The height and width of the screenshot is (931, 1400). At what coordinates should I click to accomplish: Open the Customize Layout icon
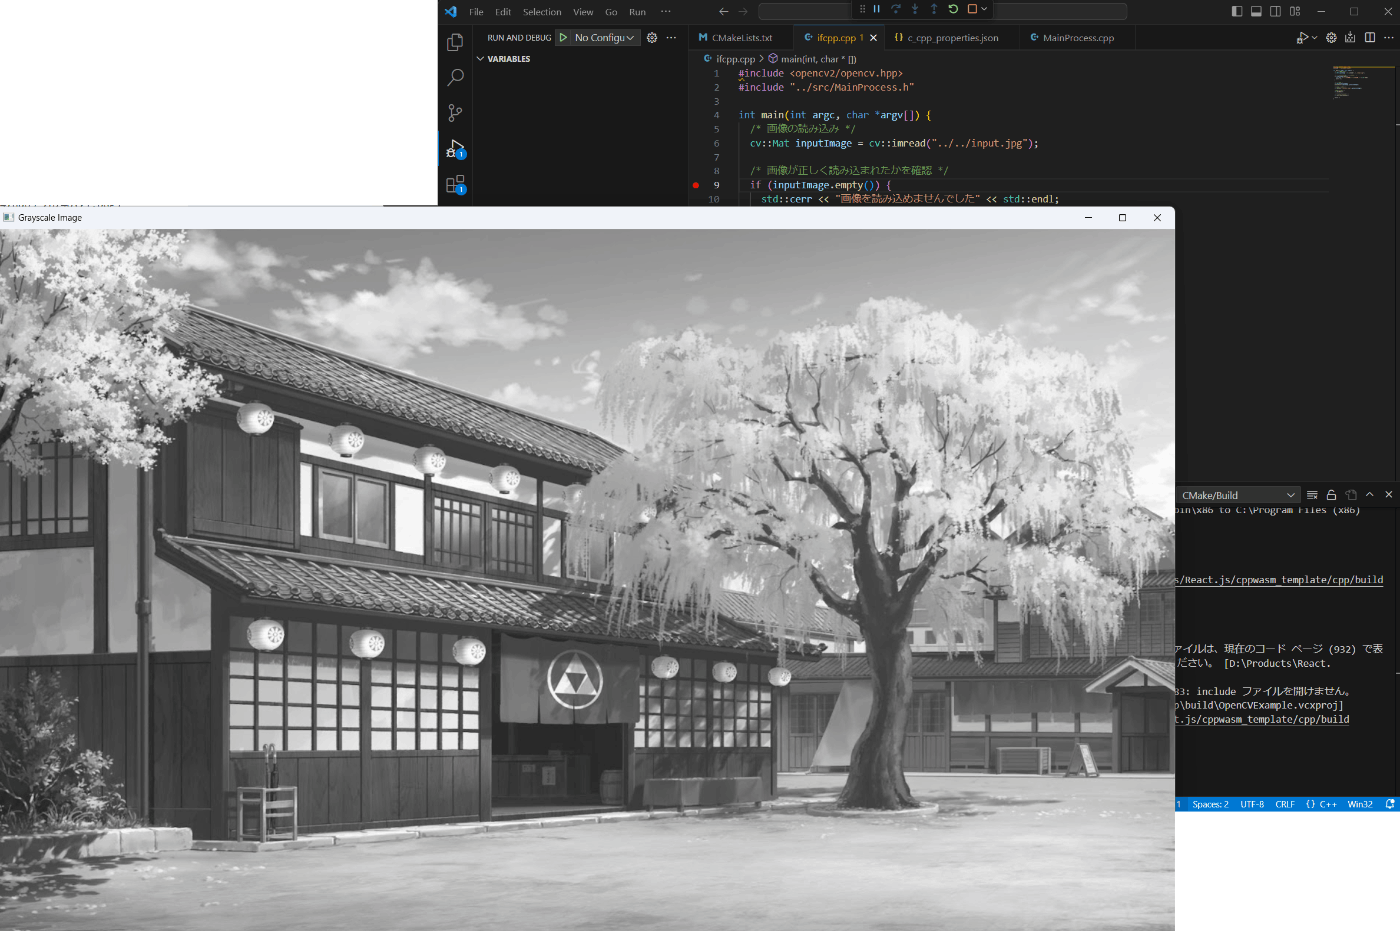click(1295, 11)
